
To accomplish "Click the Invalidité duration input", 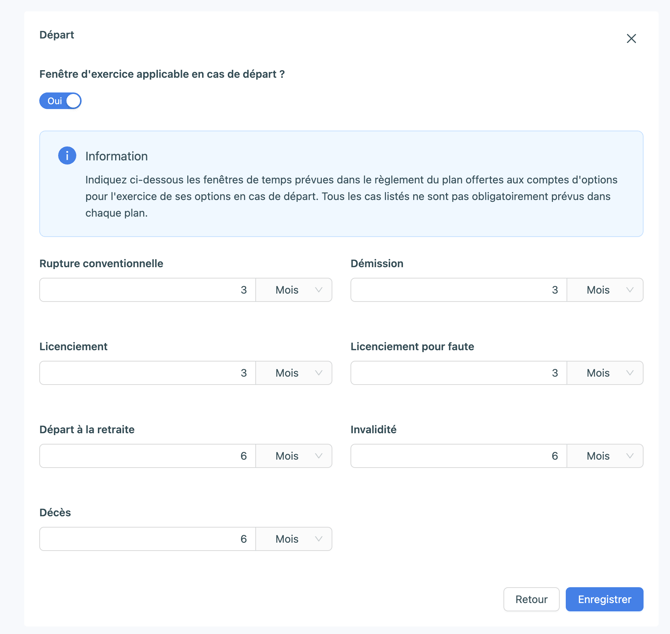I will click(458, 456).
